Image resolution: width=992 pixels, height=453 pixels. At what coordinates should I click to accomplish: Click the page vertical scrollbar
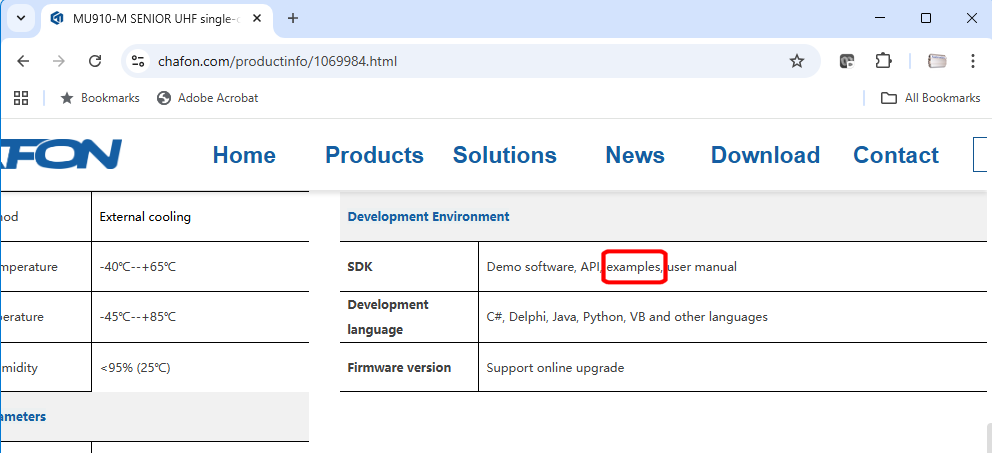pyautogui.click(x=989, y=438)
